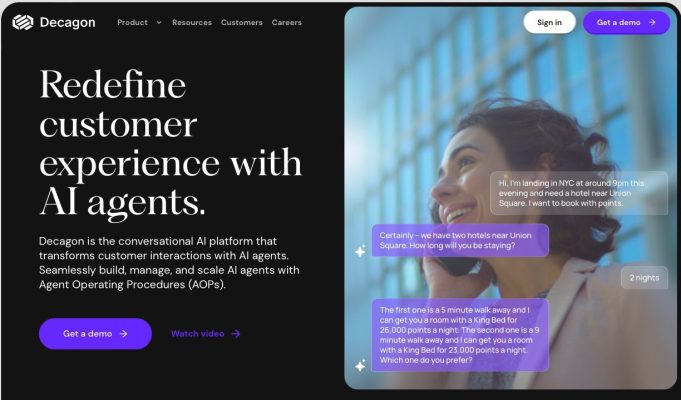Click the NYC landing chat message bubble
The width and height of the screenshot is (681, 400).
point(579,193)
